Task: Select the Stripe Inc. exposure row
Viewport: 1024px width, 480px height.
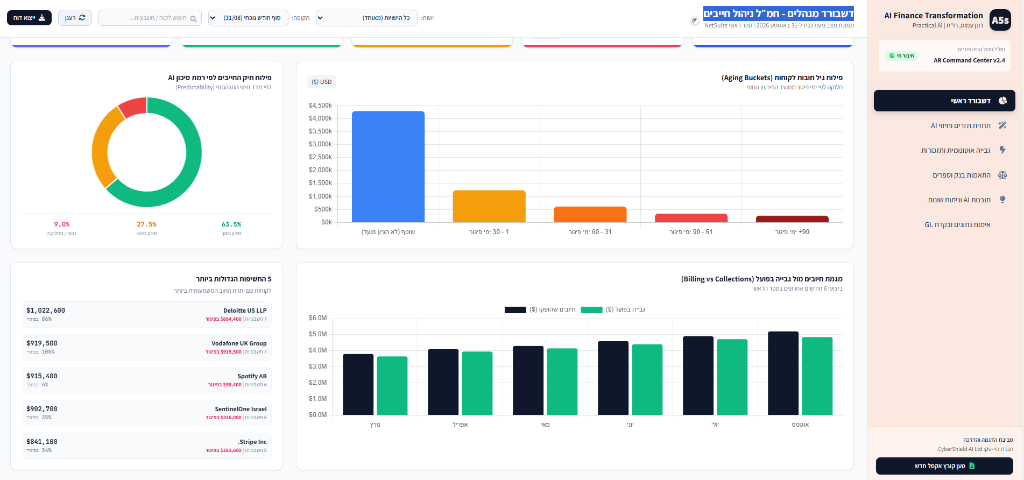Action: 146,445
